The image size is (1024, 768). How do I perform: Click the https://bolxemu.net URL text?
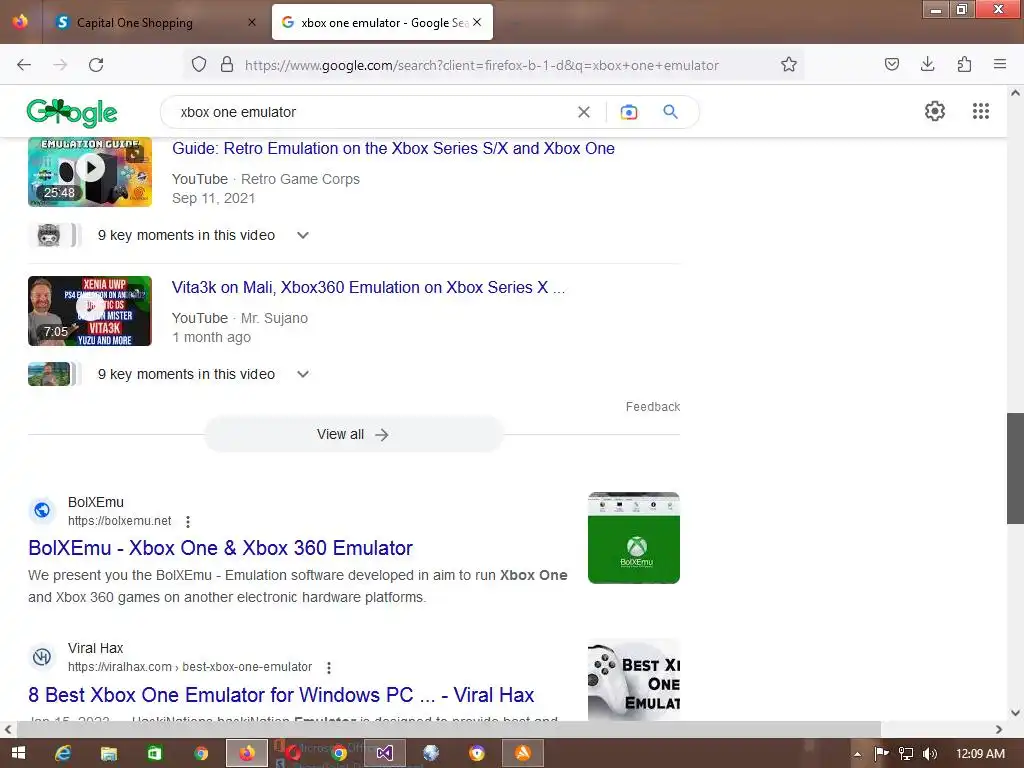(120, 521)
